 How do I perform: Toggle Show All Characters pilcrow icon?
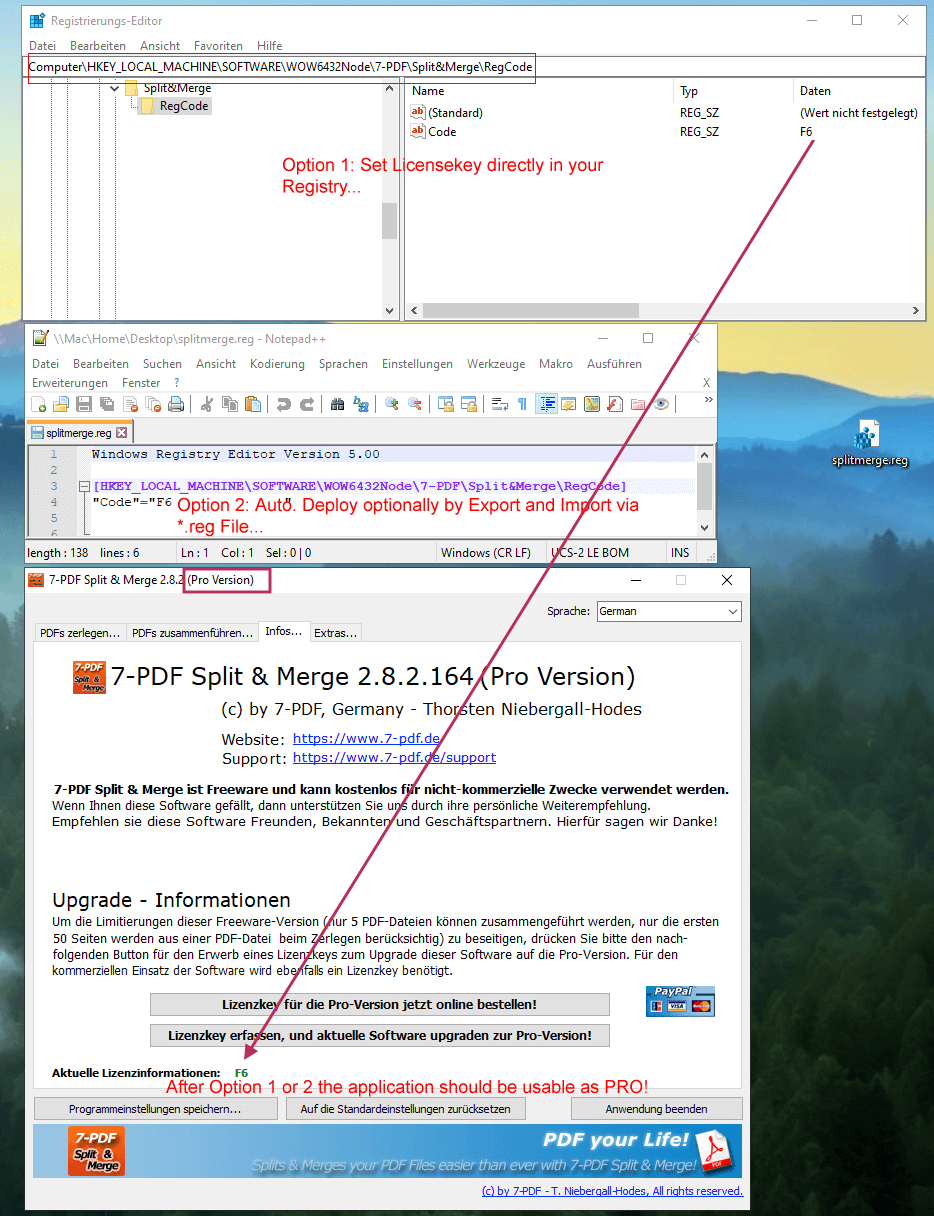(522, 404)
